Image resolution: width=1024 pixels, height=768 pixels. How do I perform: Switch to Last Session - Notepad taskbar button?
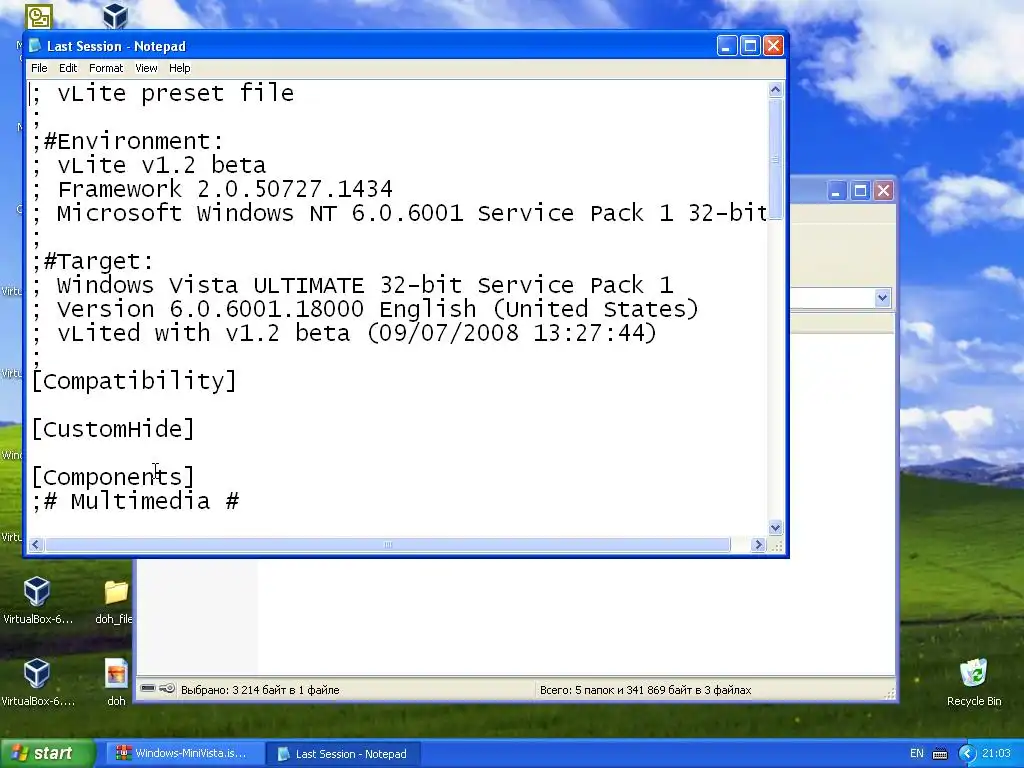click(x=343, y=754)
